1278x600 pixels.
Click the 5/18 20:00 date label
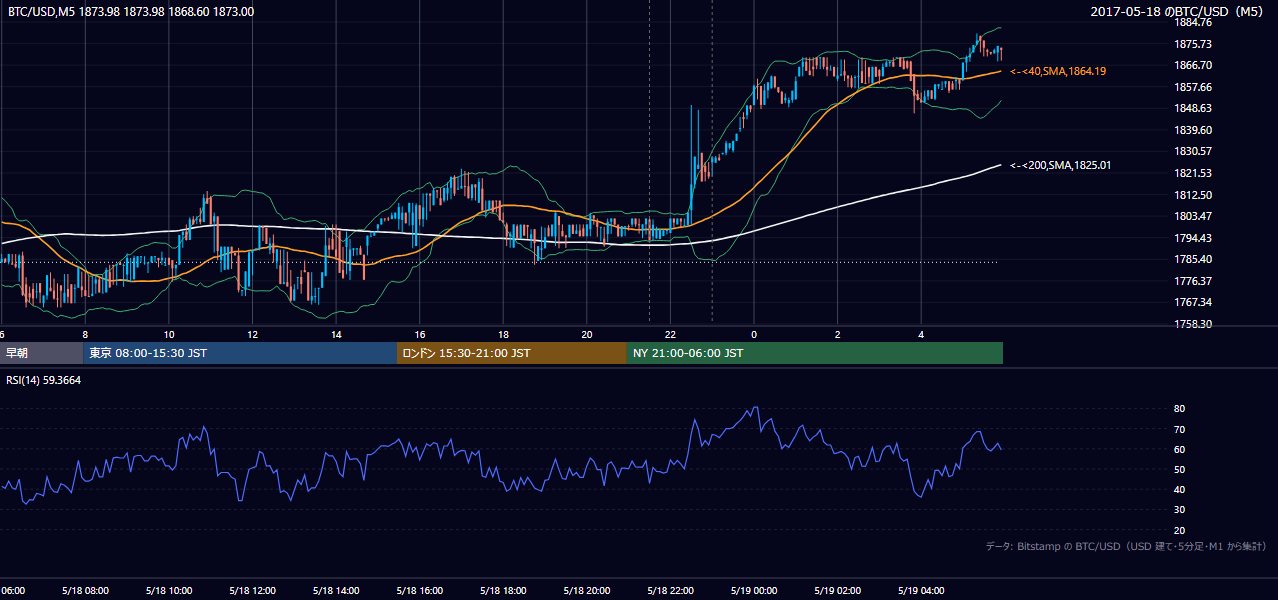(587, 591)
